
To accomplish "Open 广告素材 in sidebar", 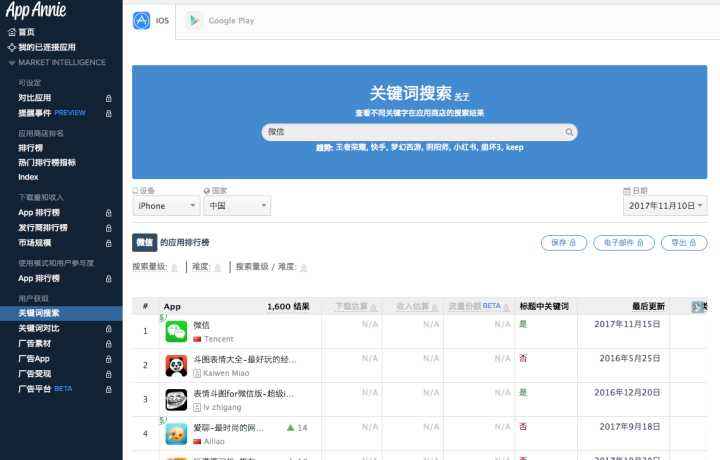I will coord(35,343).
